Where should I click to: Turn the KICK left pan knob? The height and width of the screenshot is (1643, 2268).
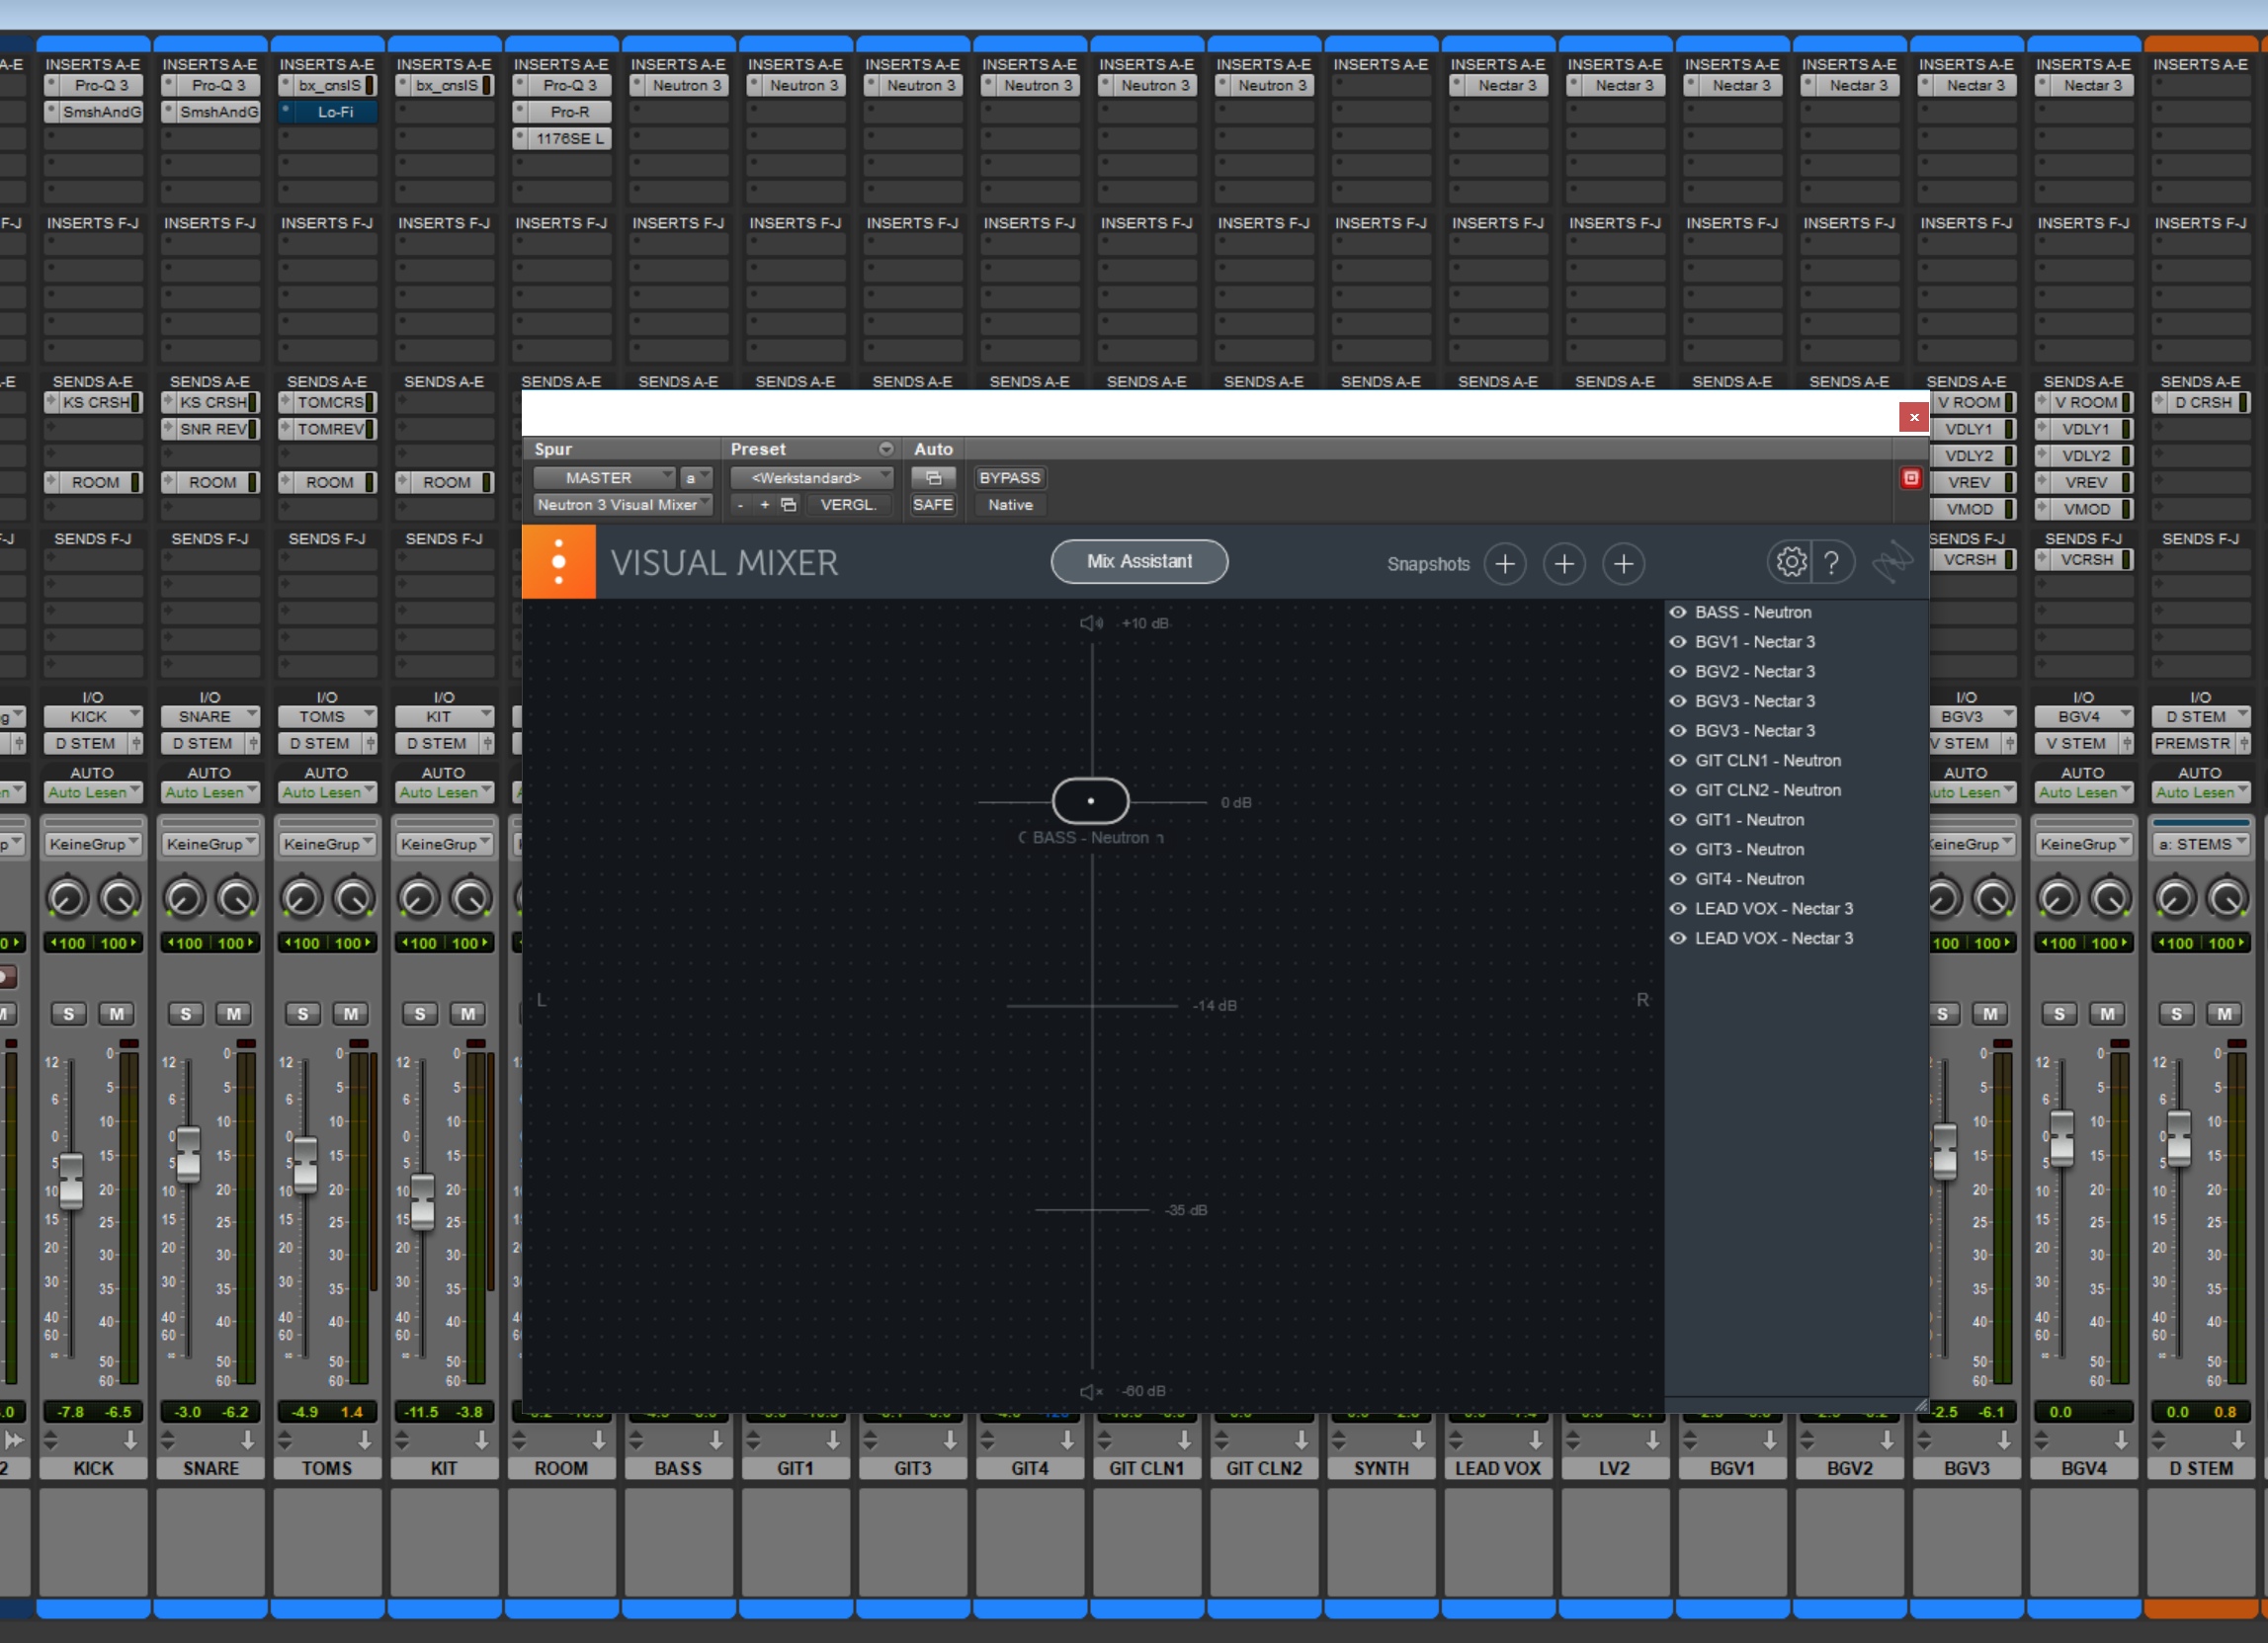point(67,897)
